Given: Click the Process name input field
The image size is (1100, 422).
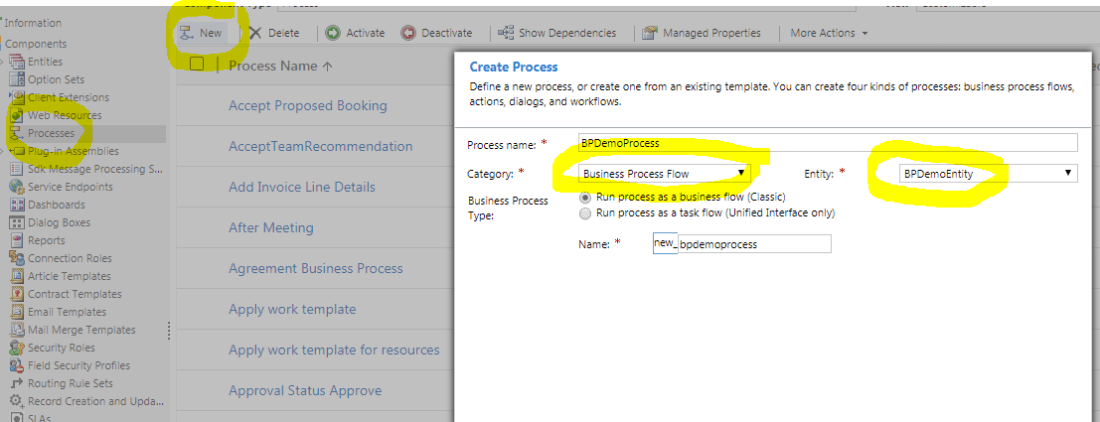Looking at the screenshot, I should pos(828,142).
